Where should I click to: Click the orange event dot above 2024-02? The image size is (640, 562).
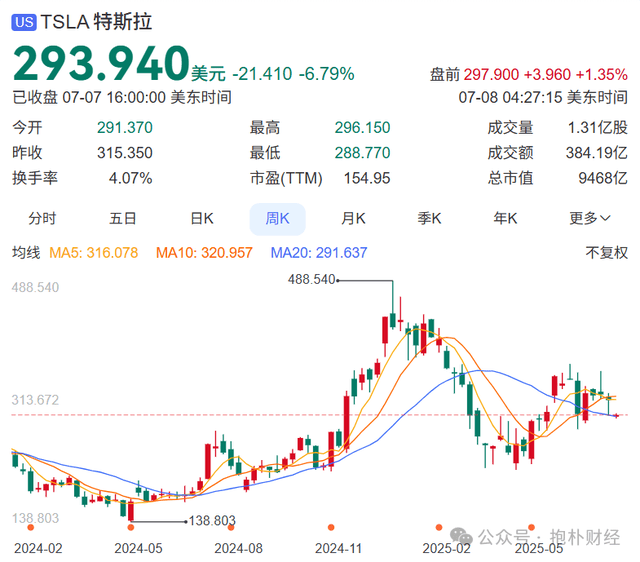(x=30, y=527)
